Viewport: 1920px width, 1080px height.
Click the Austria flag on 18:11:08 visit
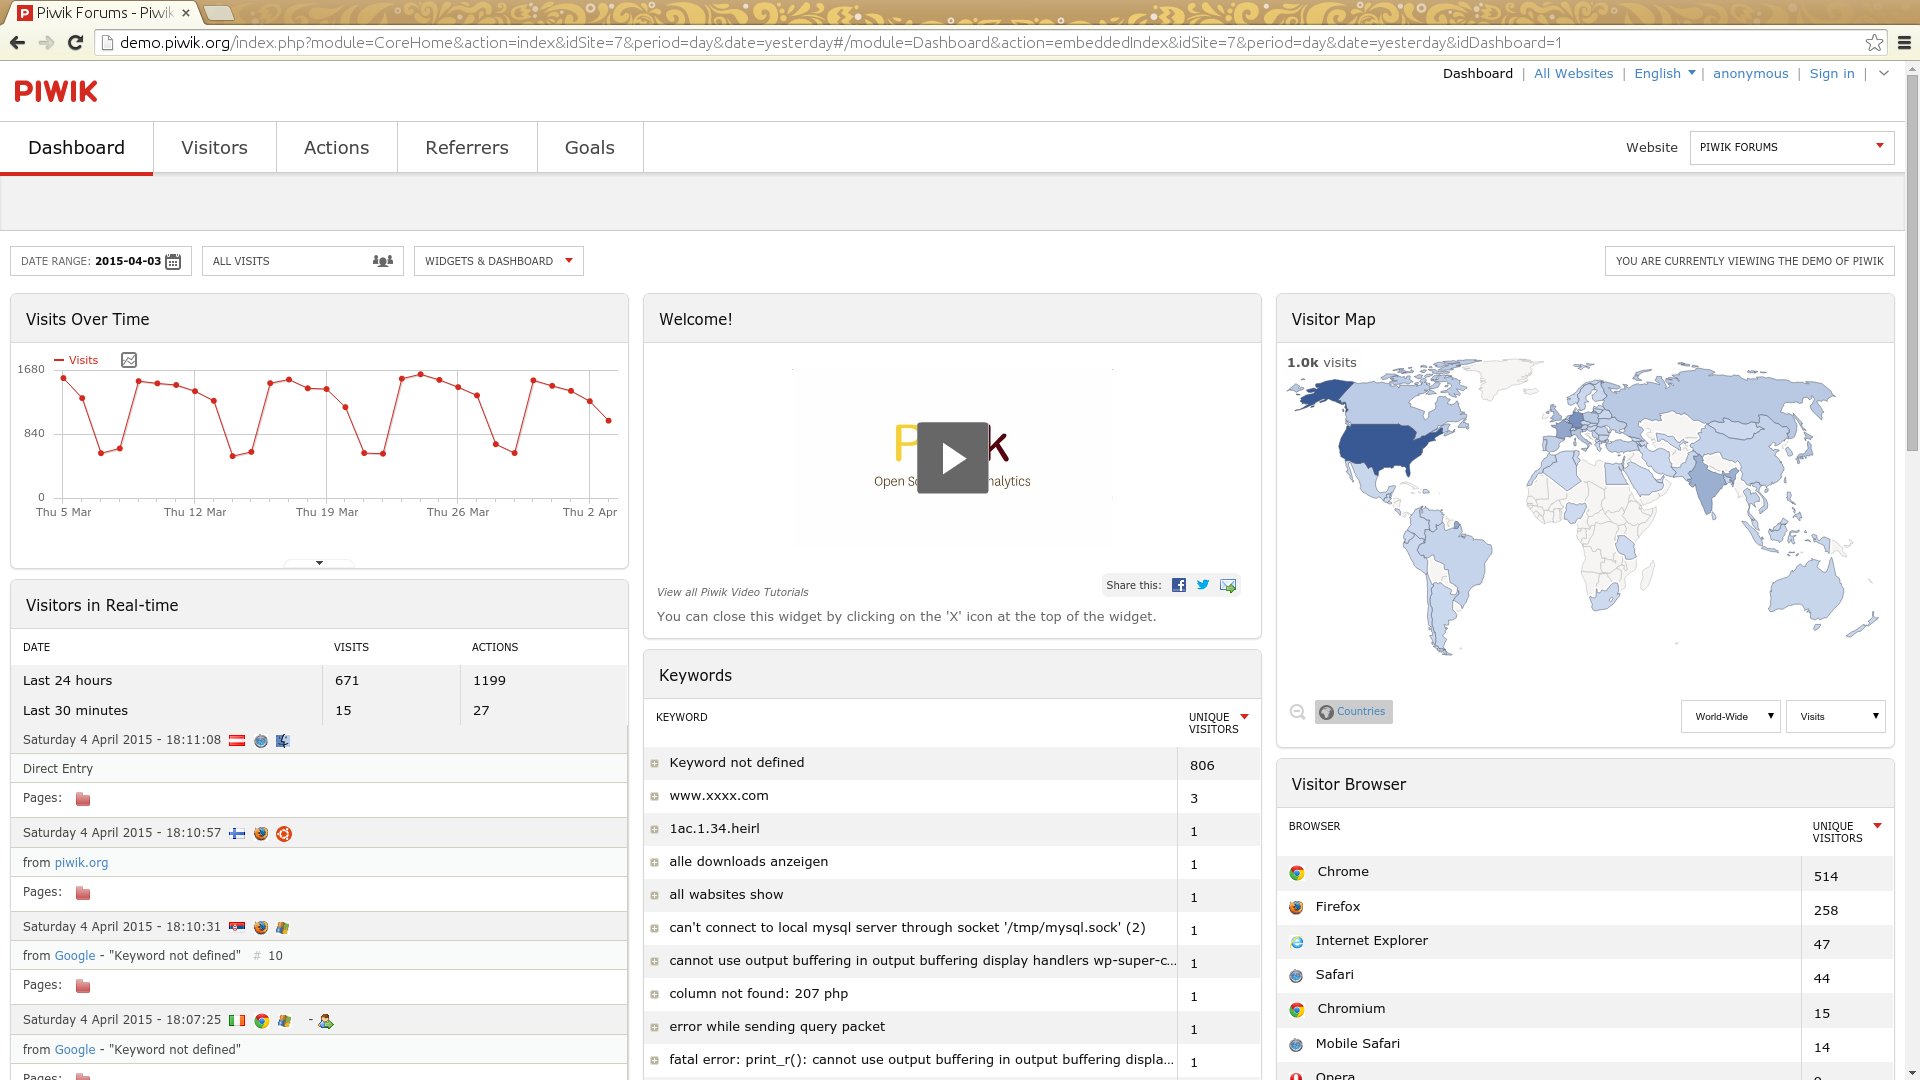tap(237, 741)
